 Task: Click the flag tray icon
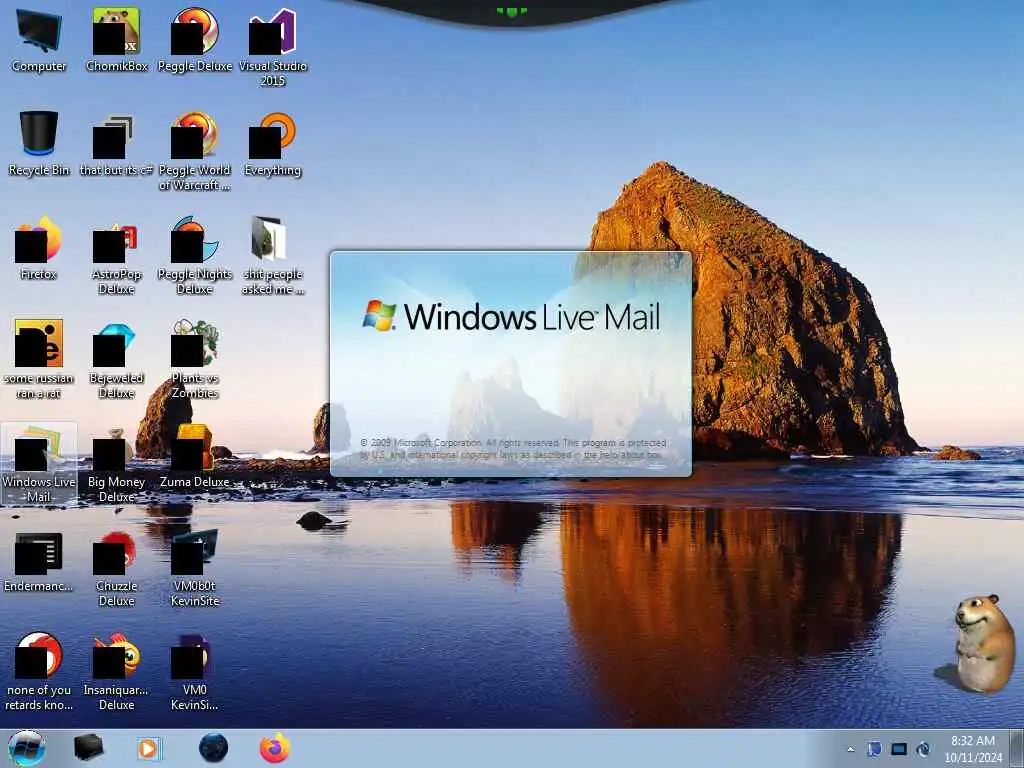click(x=874, y=749)
